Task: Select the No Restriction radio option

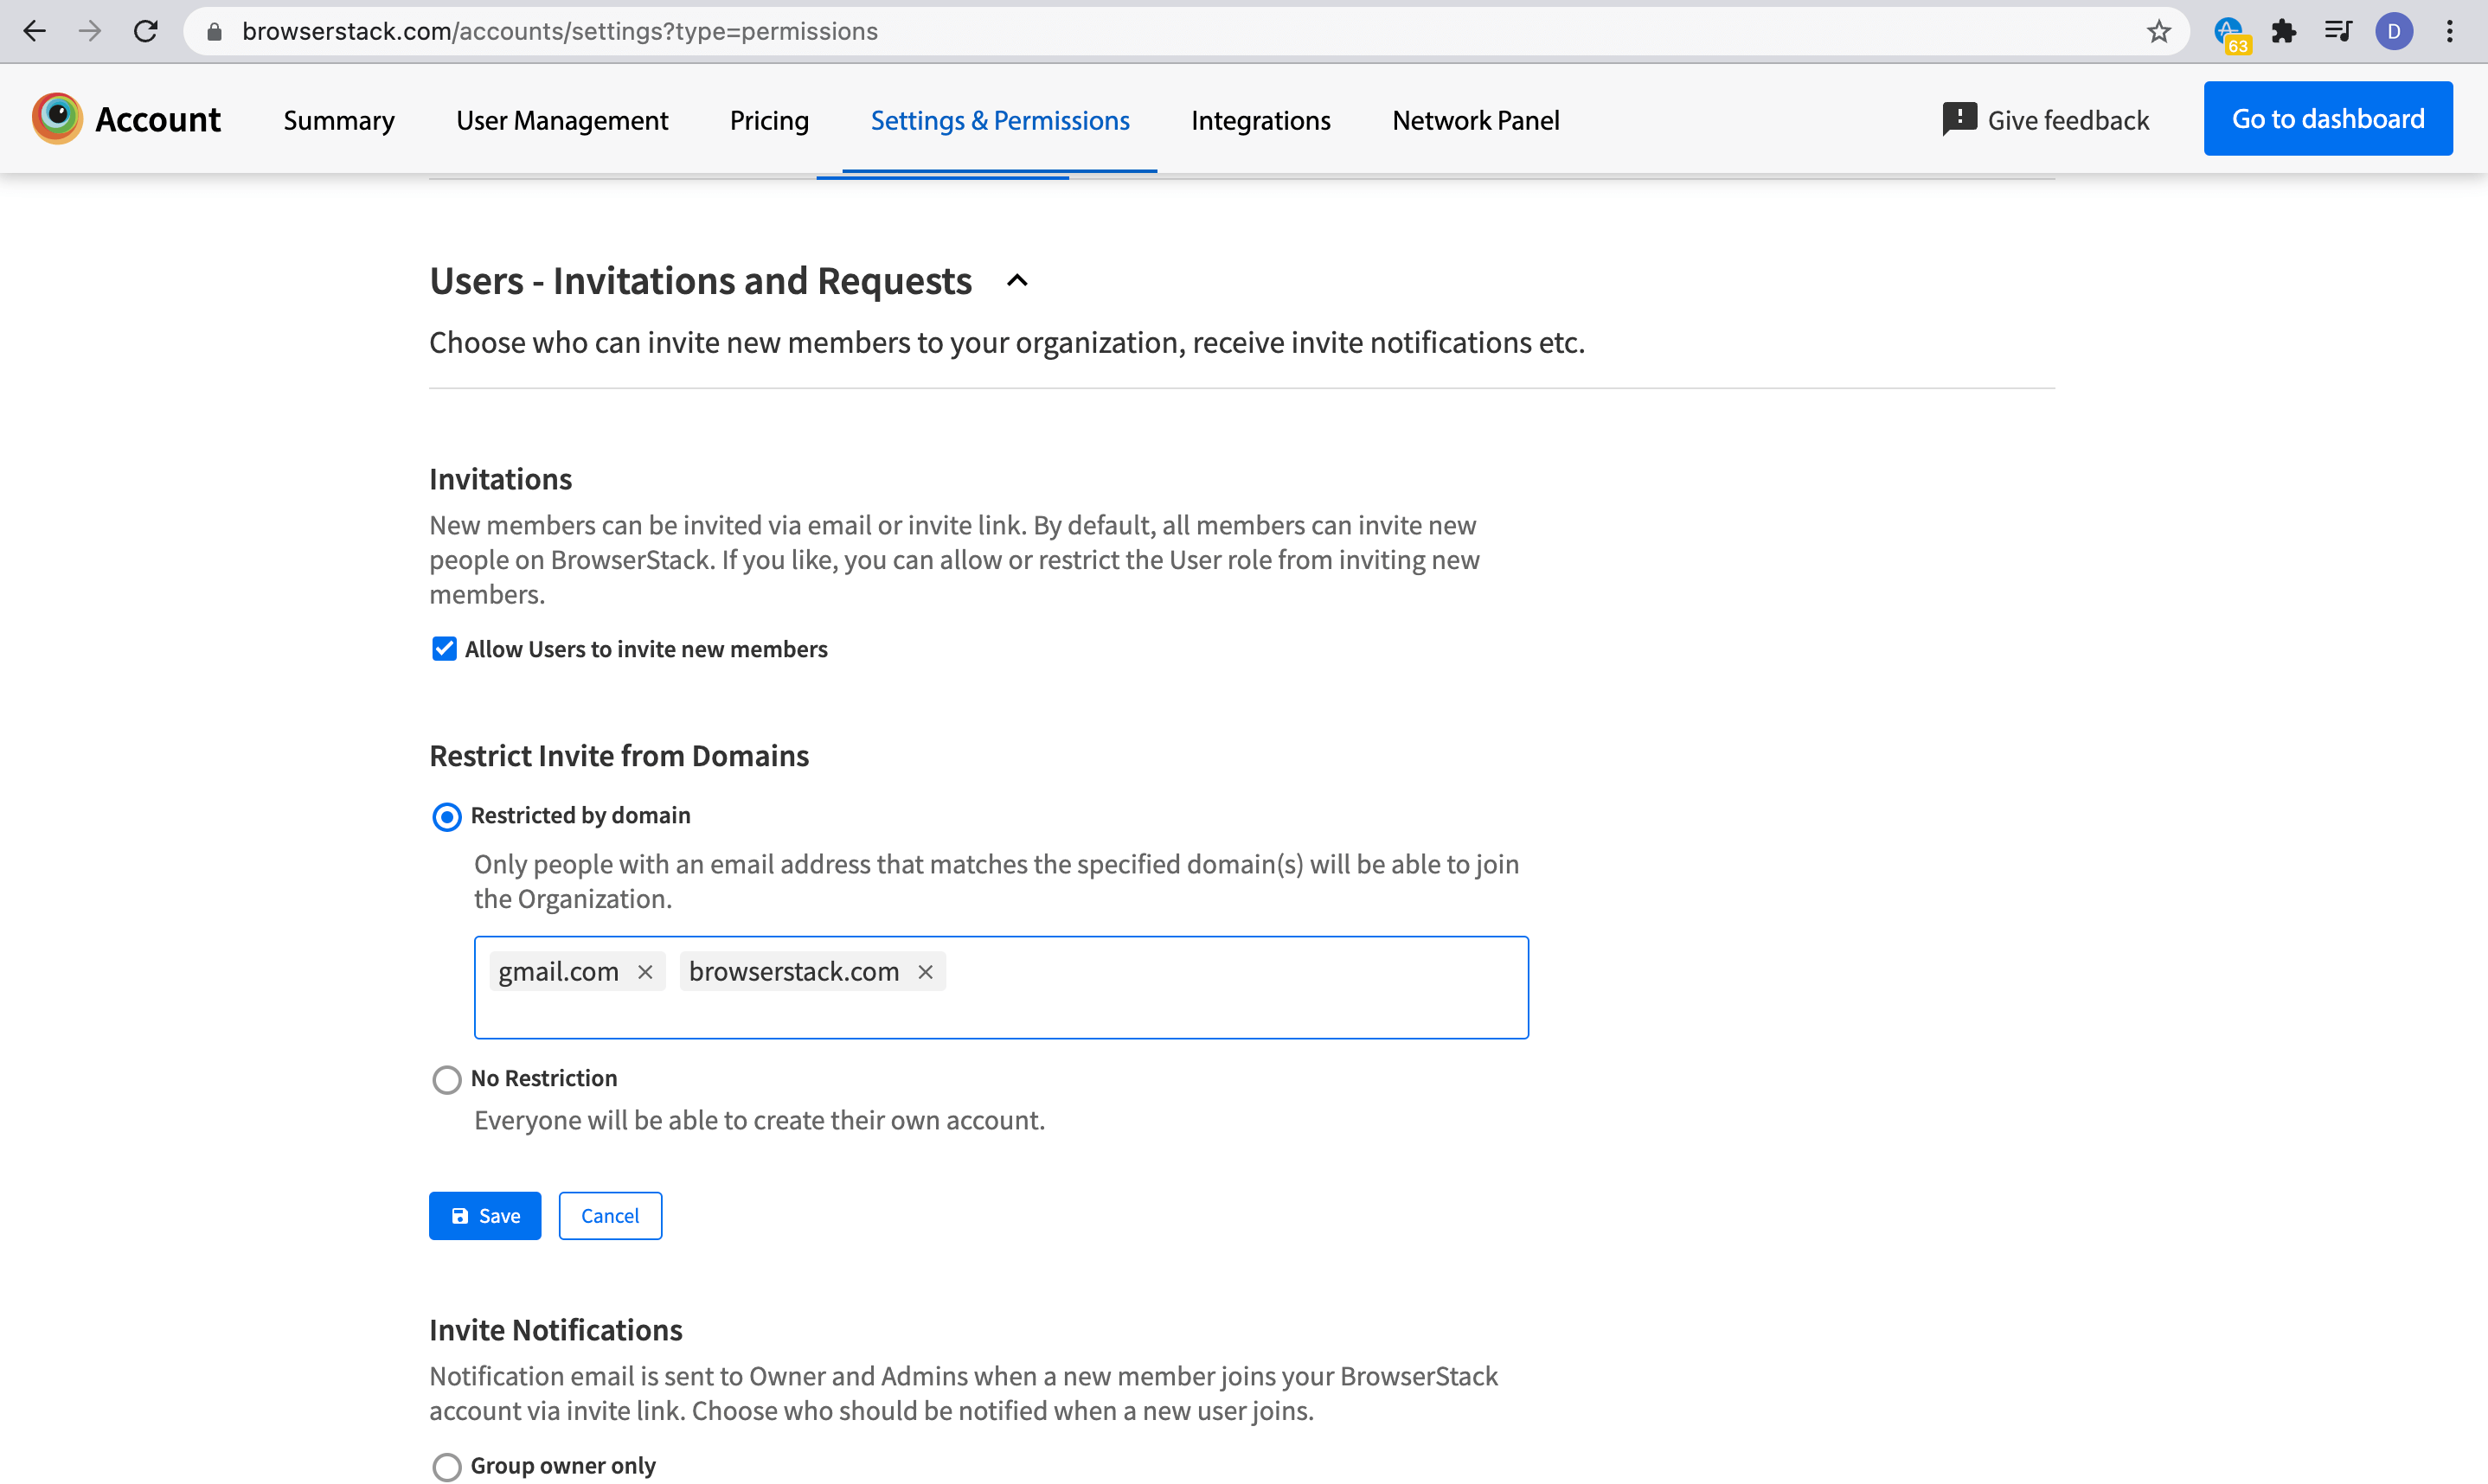Action: pos(446,1079)
